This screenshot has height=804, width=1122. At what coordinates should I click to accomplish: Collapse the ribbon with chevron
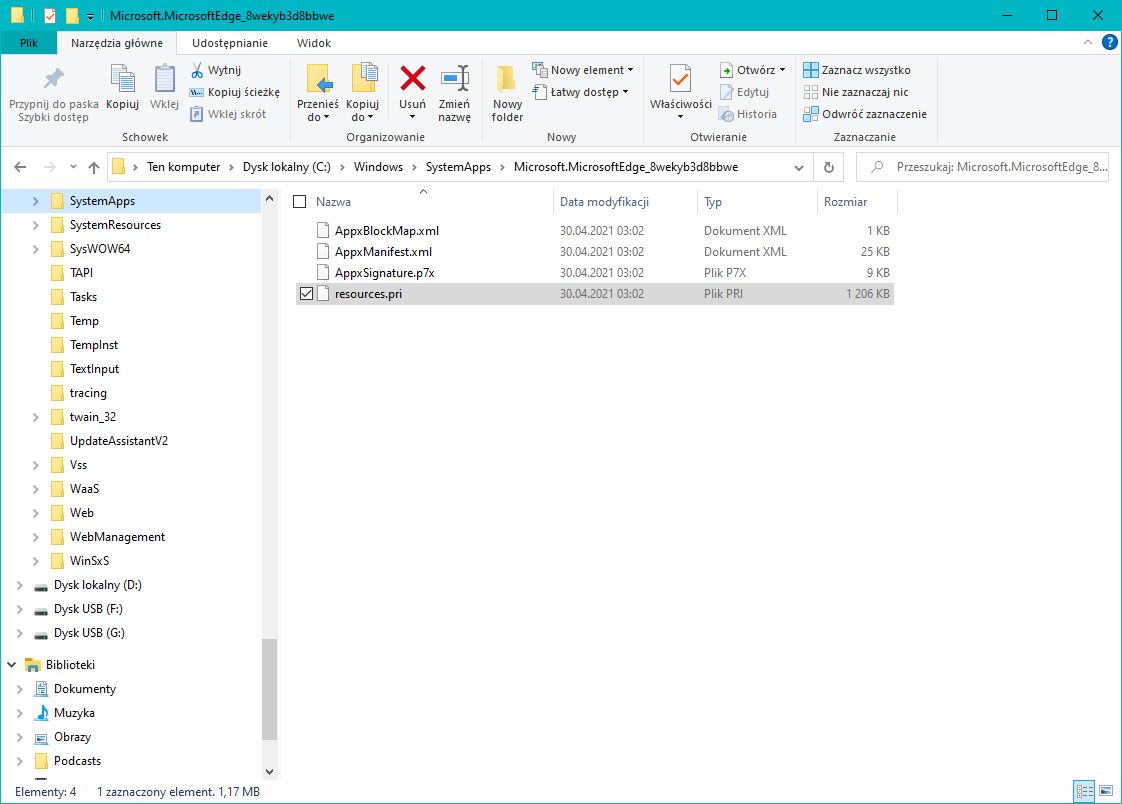tap(1088, 42)
